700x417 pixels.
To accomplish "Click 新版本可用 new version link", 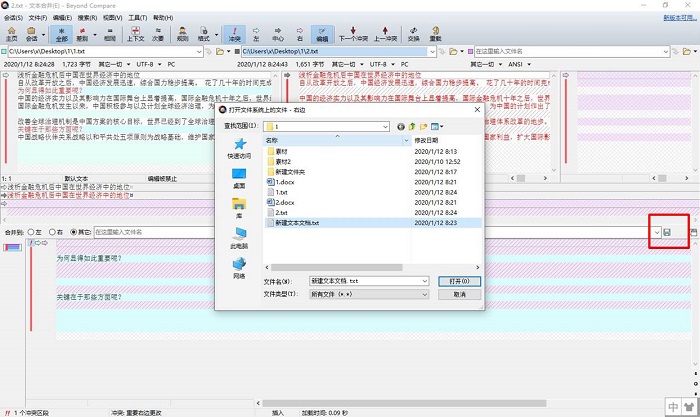I will 679,18.
